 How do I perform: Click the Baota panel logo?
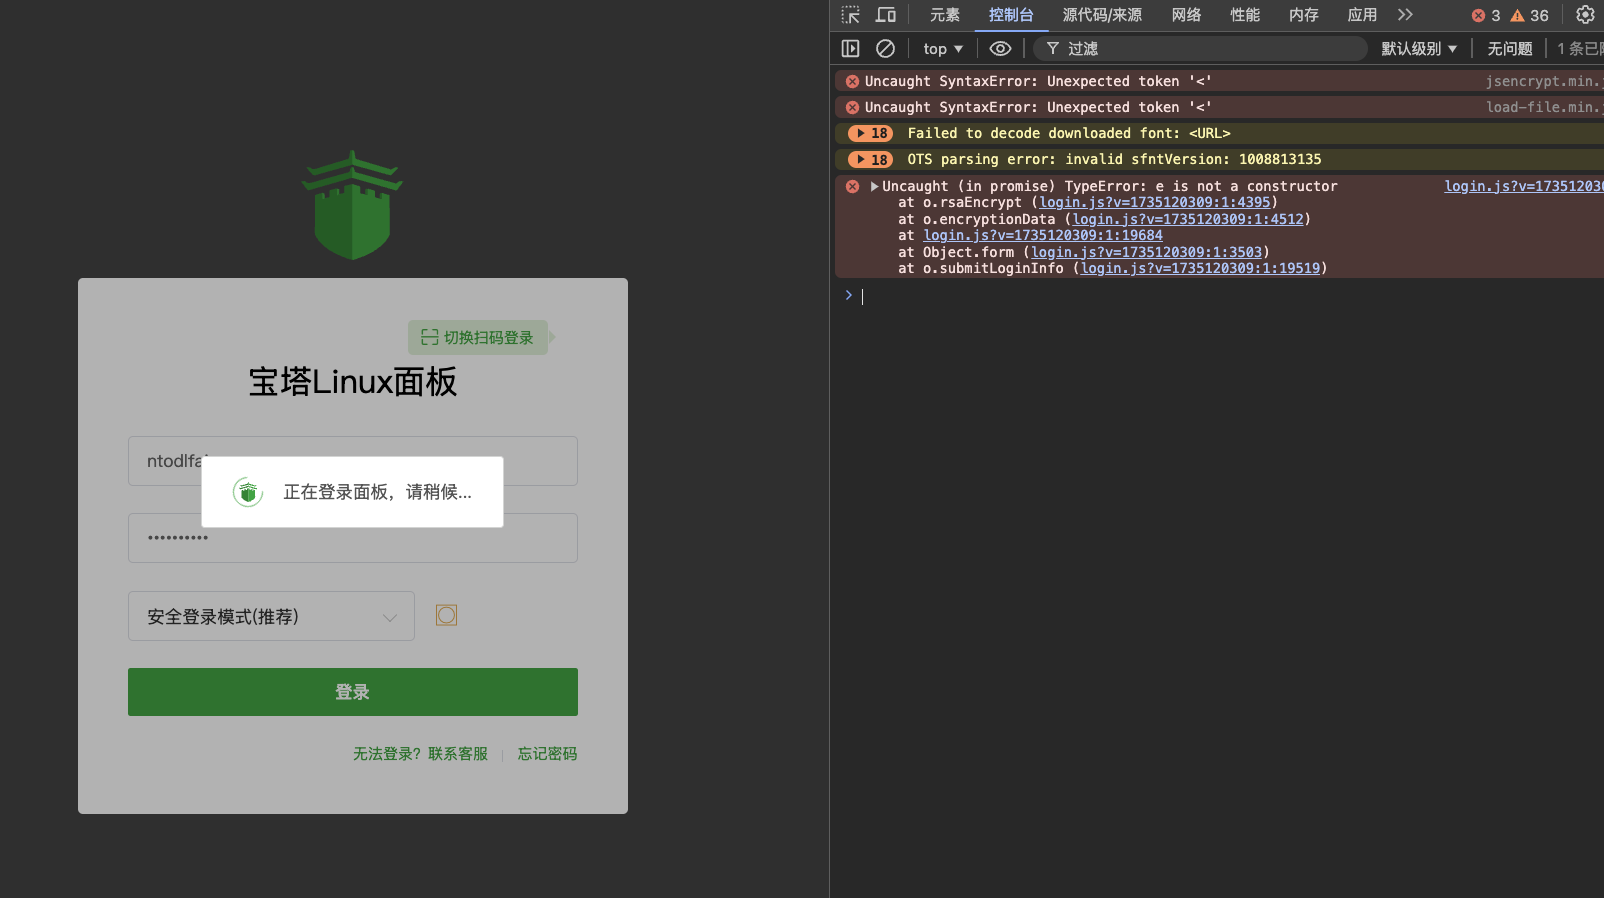coord(352,205)
